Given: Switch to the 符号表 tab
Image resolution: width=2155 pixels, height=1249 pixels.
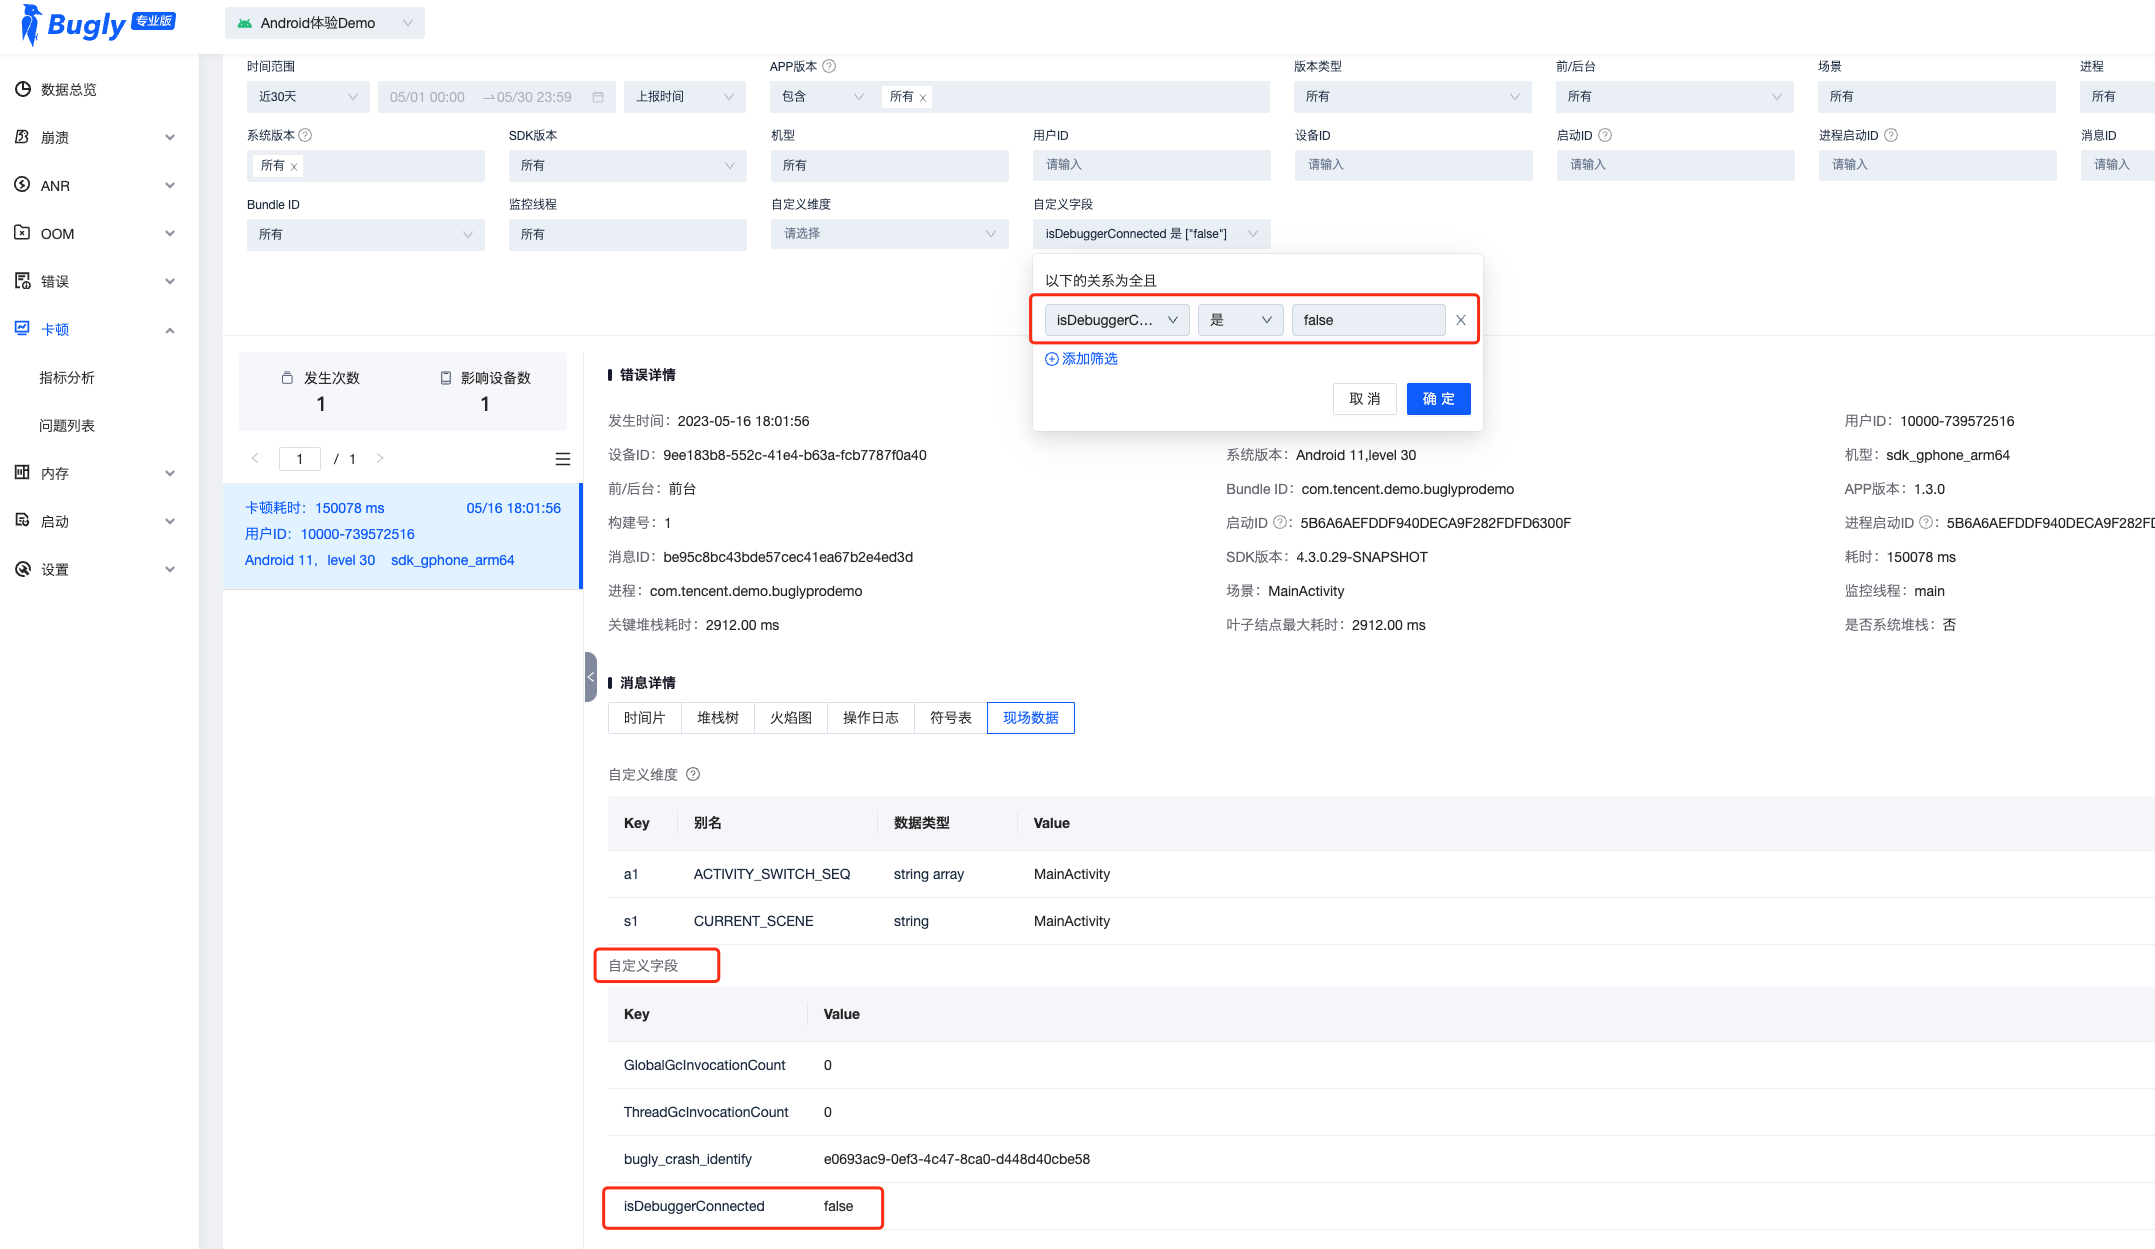Looking at the screenshot, I should tap(951, 718).
